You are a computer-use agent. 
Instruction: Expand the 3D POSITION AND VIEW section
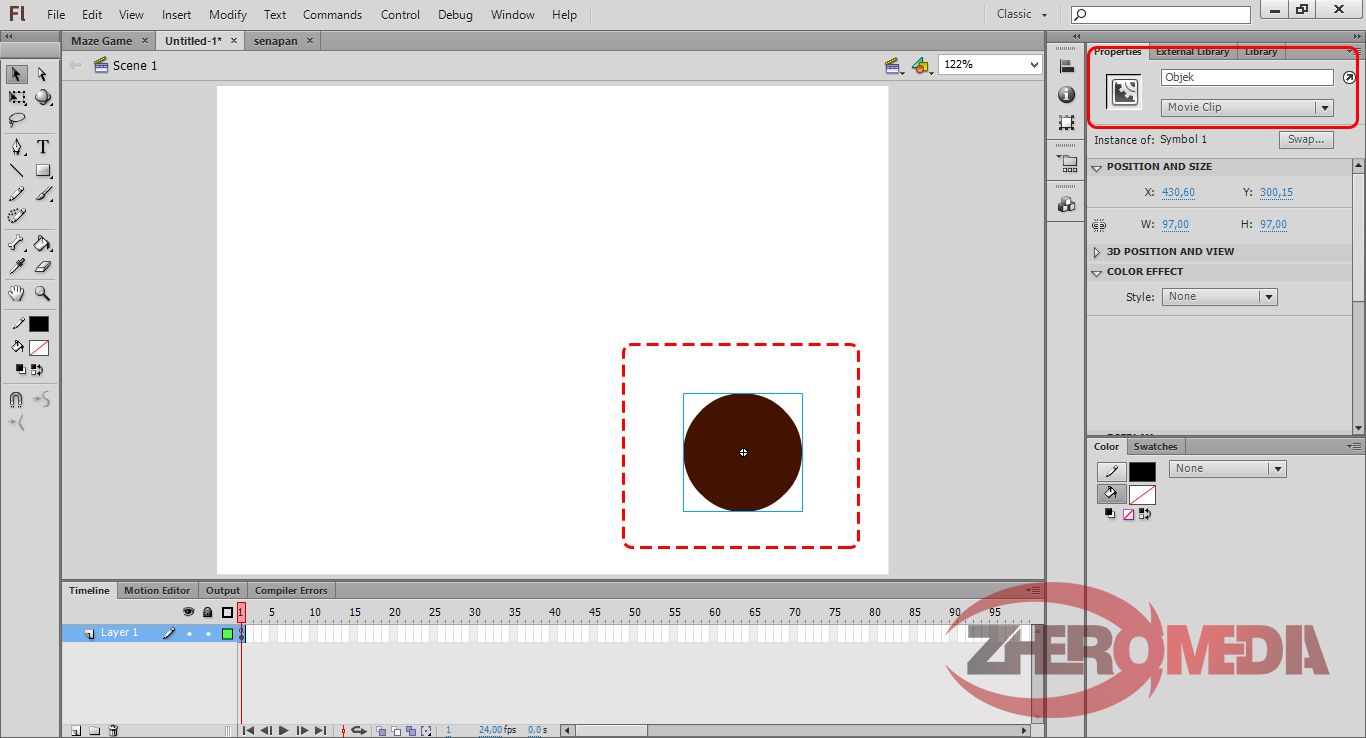coord(1097,252)
